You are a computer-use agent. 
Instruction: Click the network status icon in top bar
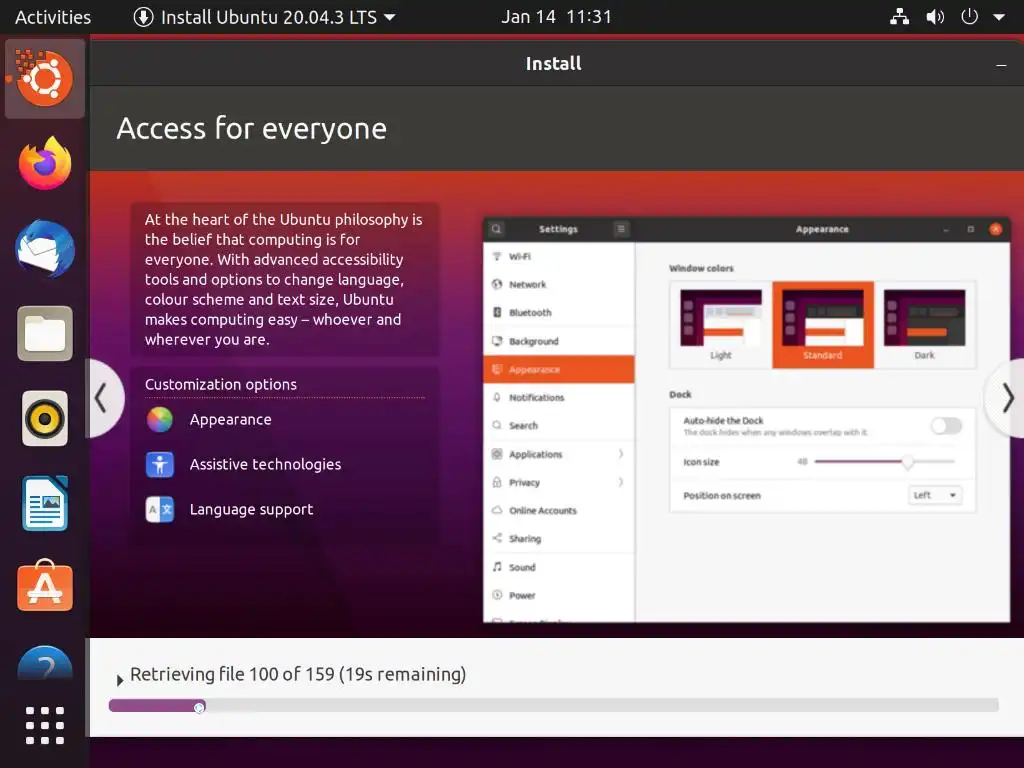click(899, 17)
